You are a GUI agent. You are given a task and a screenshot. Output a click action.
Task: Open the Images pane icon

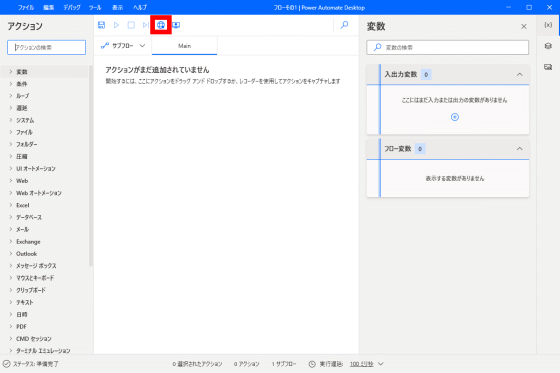(548, 67)
